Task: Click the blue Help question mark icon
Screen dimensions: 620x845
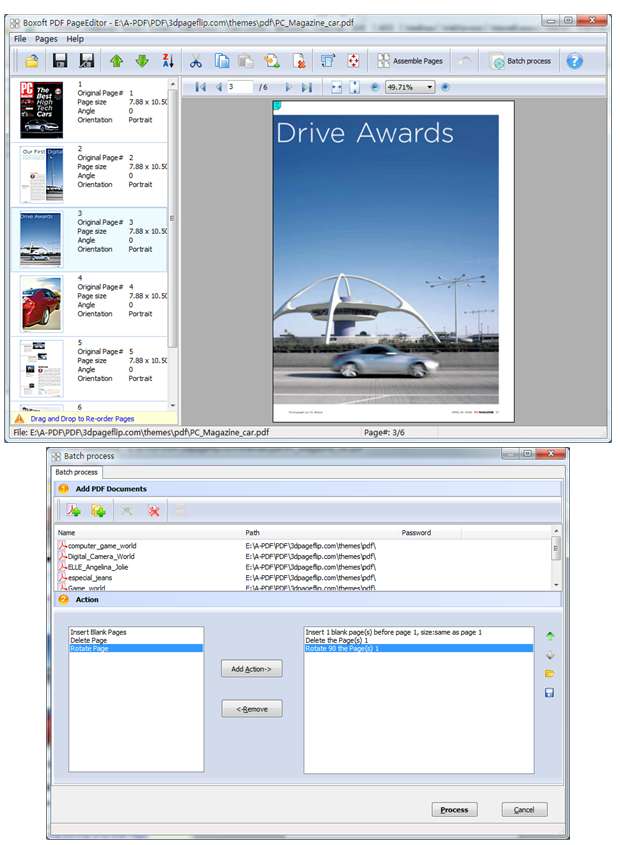Action: [575, 61]
